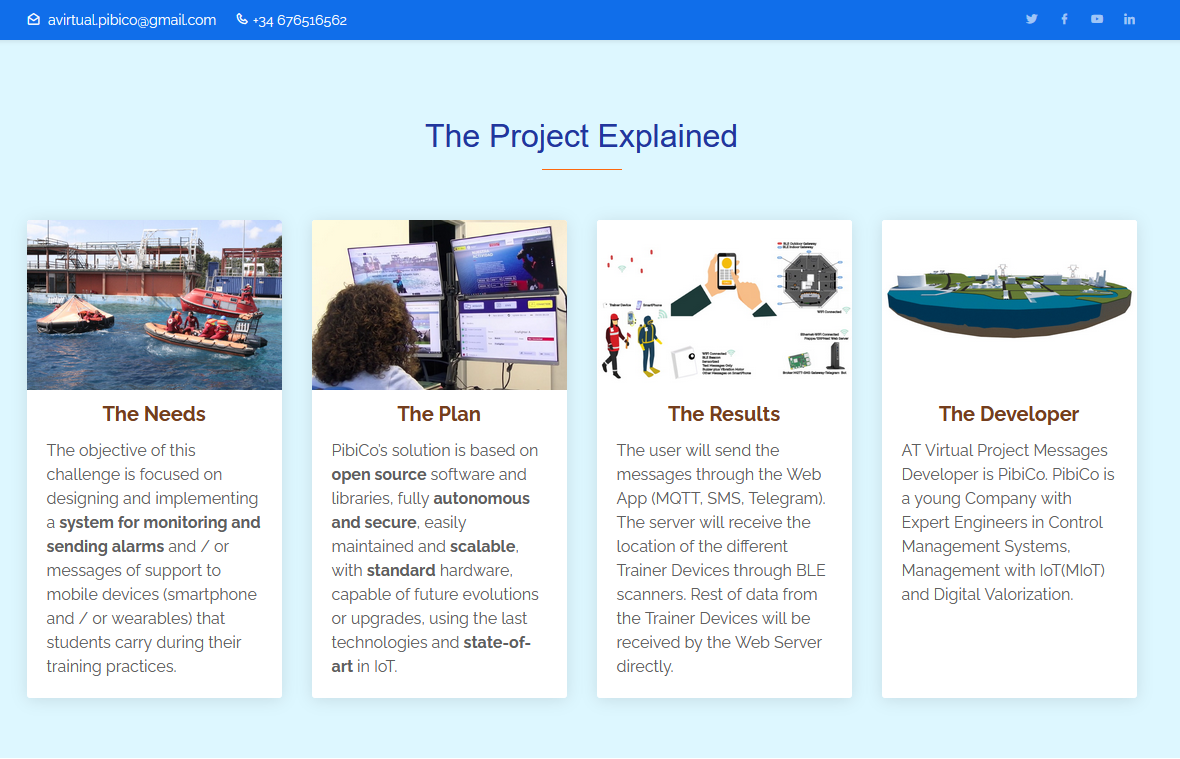The width and height of the screenshot is (1180, 759).
Task: Click The Developer card title
Action: coord(1009,414)
